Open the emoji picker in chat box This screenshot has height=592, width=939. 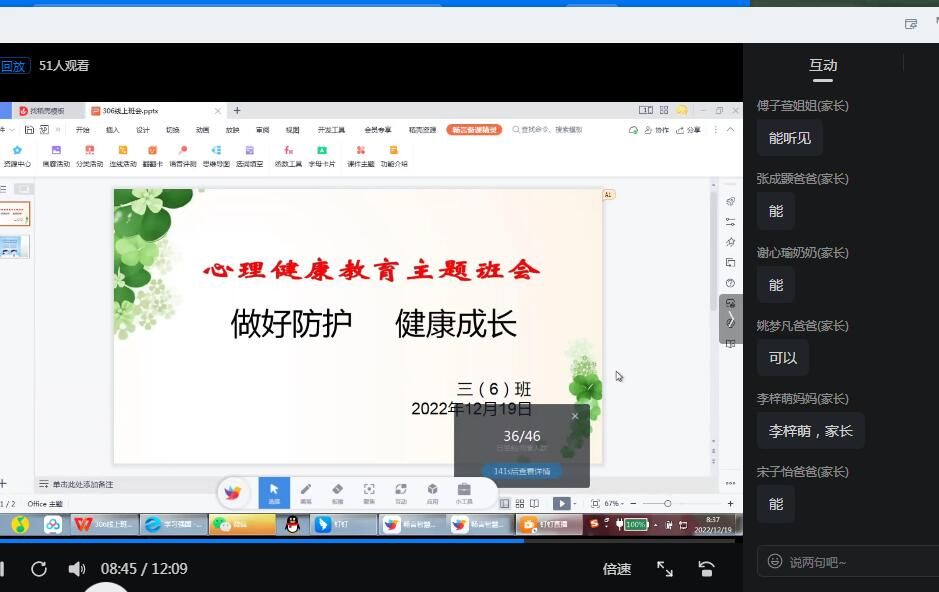(x=774, y=562)
